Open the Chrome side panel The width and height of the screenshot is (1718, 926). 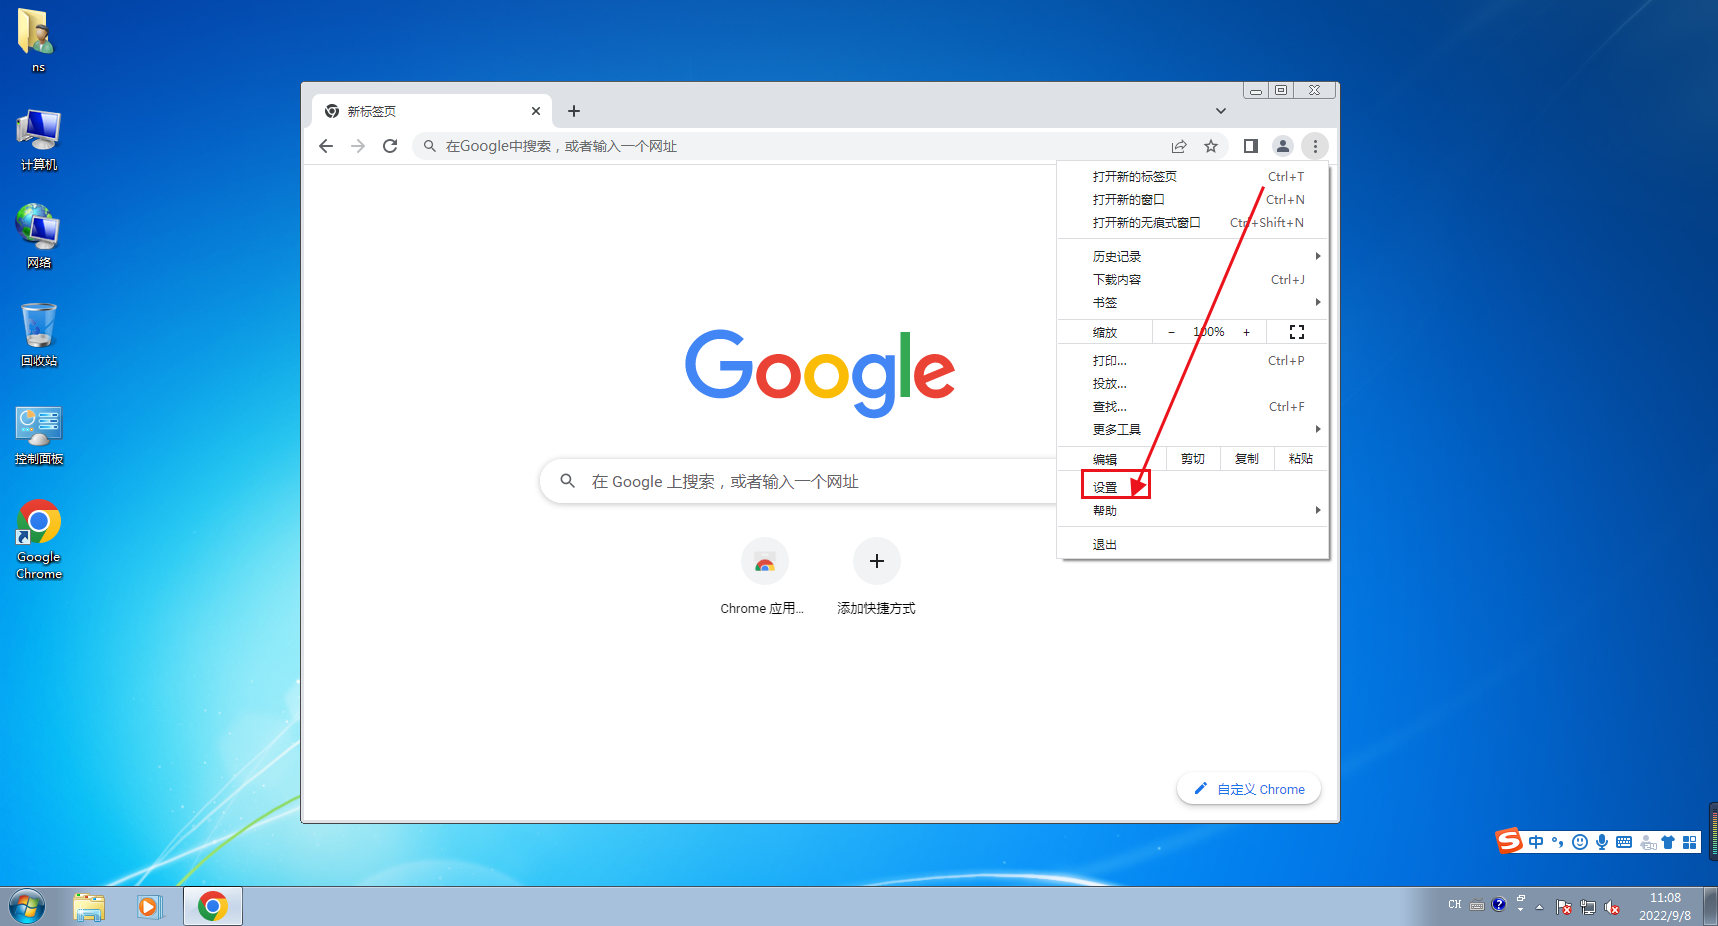(x=1250, y=146)
